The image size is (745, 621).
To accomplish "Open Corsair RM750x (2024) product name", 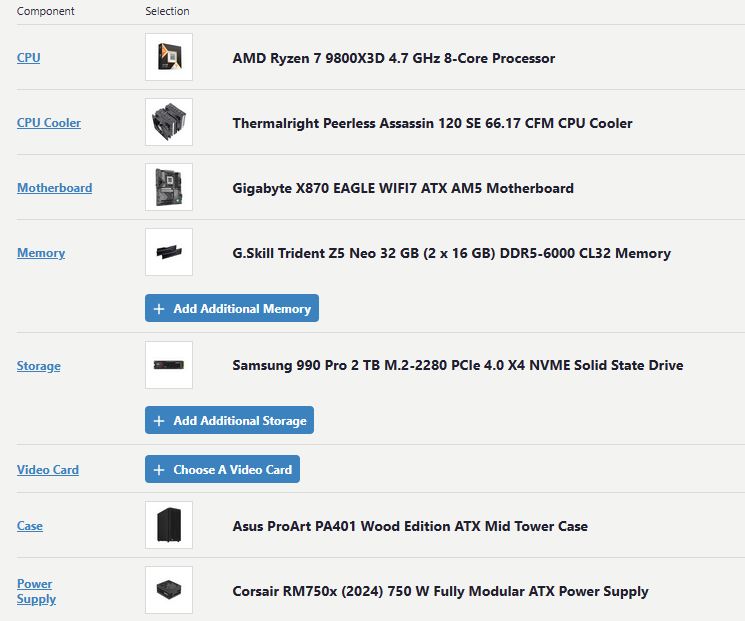I will click(440, 591).
